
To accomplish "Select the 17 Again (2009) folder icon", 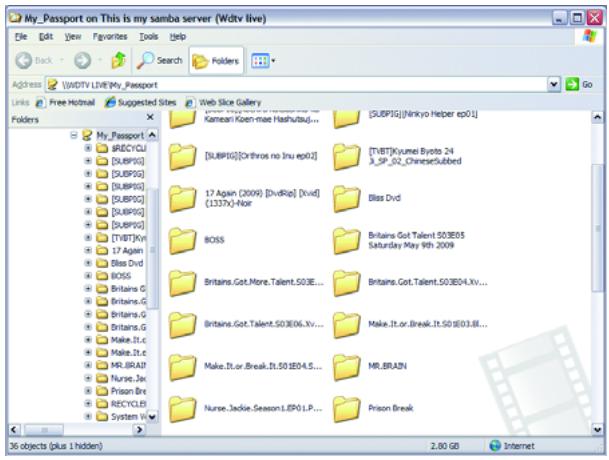I will [x=183, y=199].
